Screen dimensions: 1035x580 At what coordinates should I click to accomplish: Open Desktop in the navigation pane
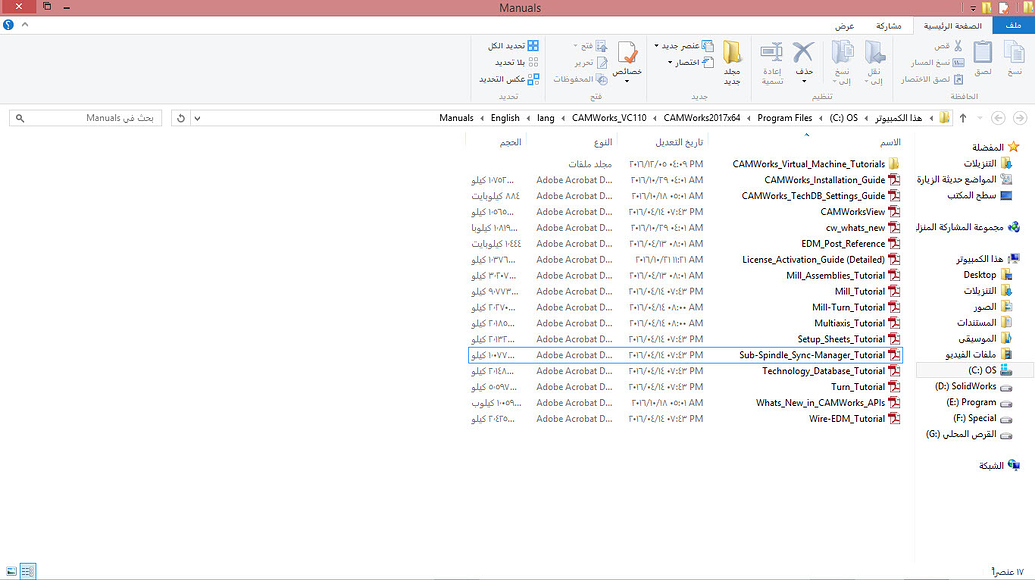tap(987, 274)
